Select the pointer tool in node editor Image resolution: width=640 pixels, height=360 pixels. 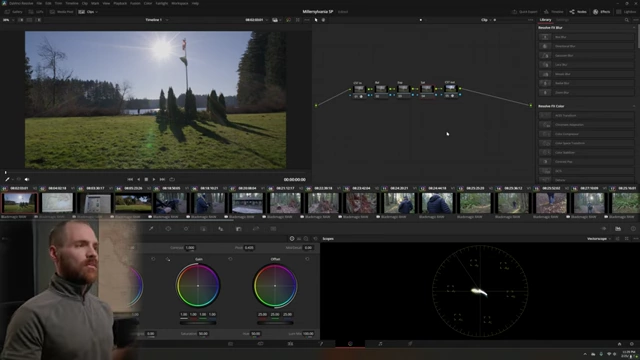tap(316, 20)
